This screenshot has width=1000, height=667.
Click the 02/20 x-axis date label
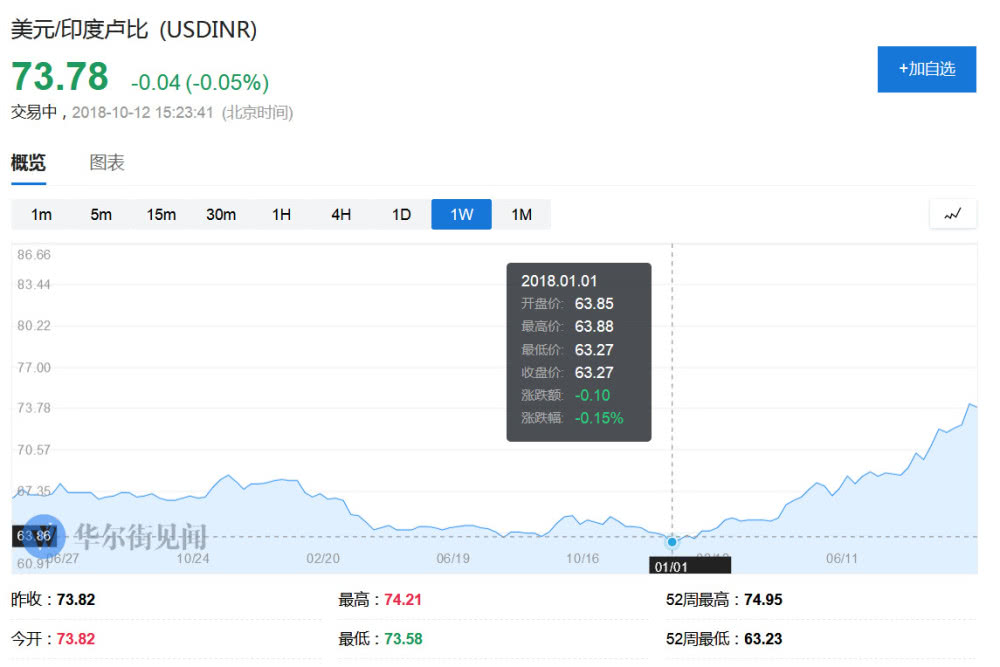pyautogui.click(x=323, y=559)
